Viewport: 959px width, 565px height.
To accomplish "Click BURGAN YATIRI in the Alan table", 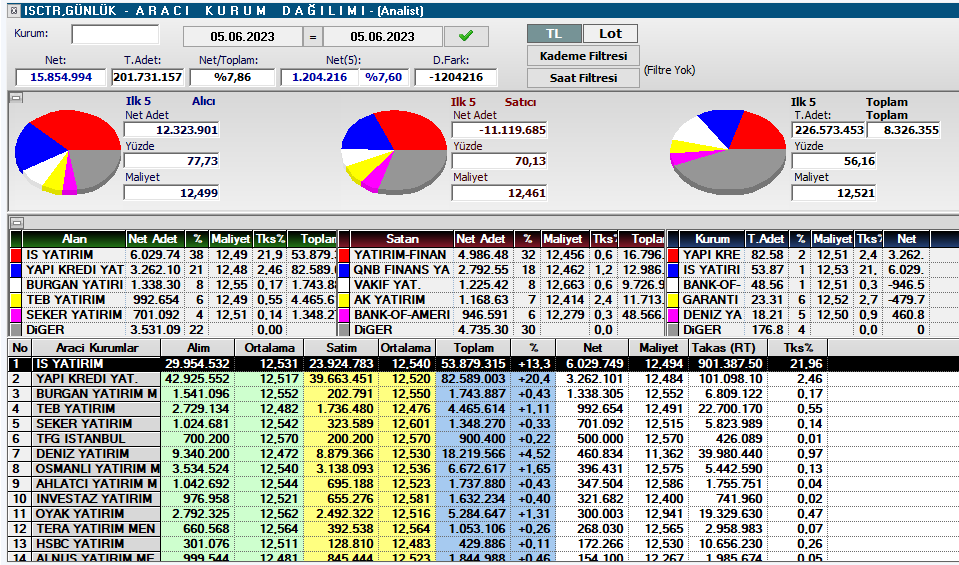I will point(74,285).
